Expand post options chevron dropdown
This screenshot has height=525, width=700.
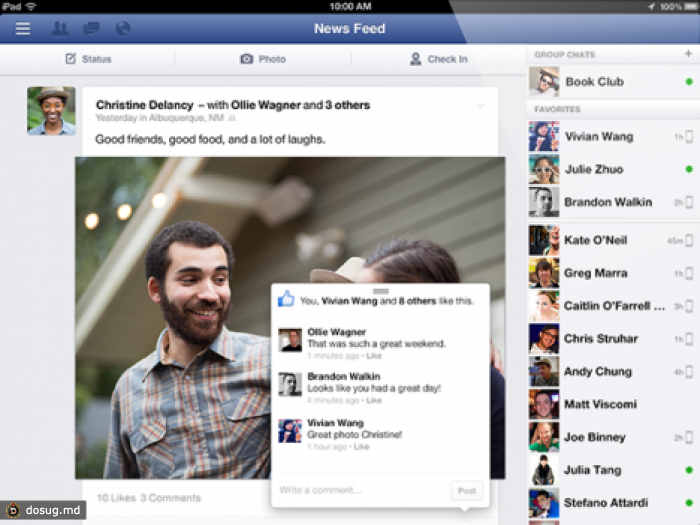[480, 106]
